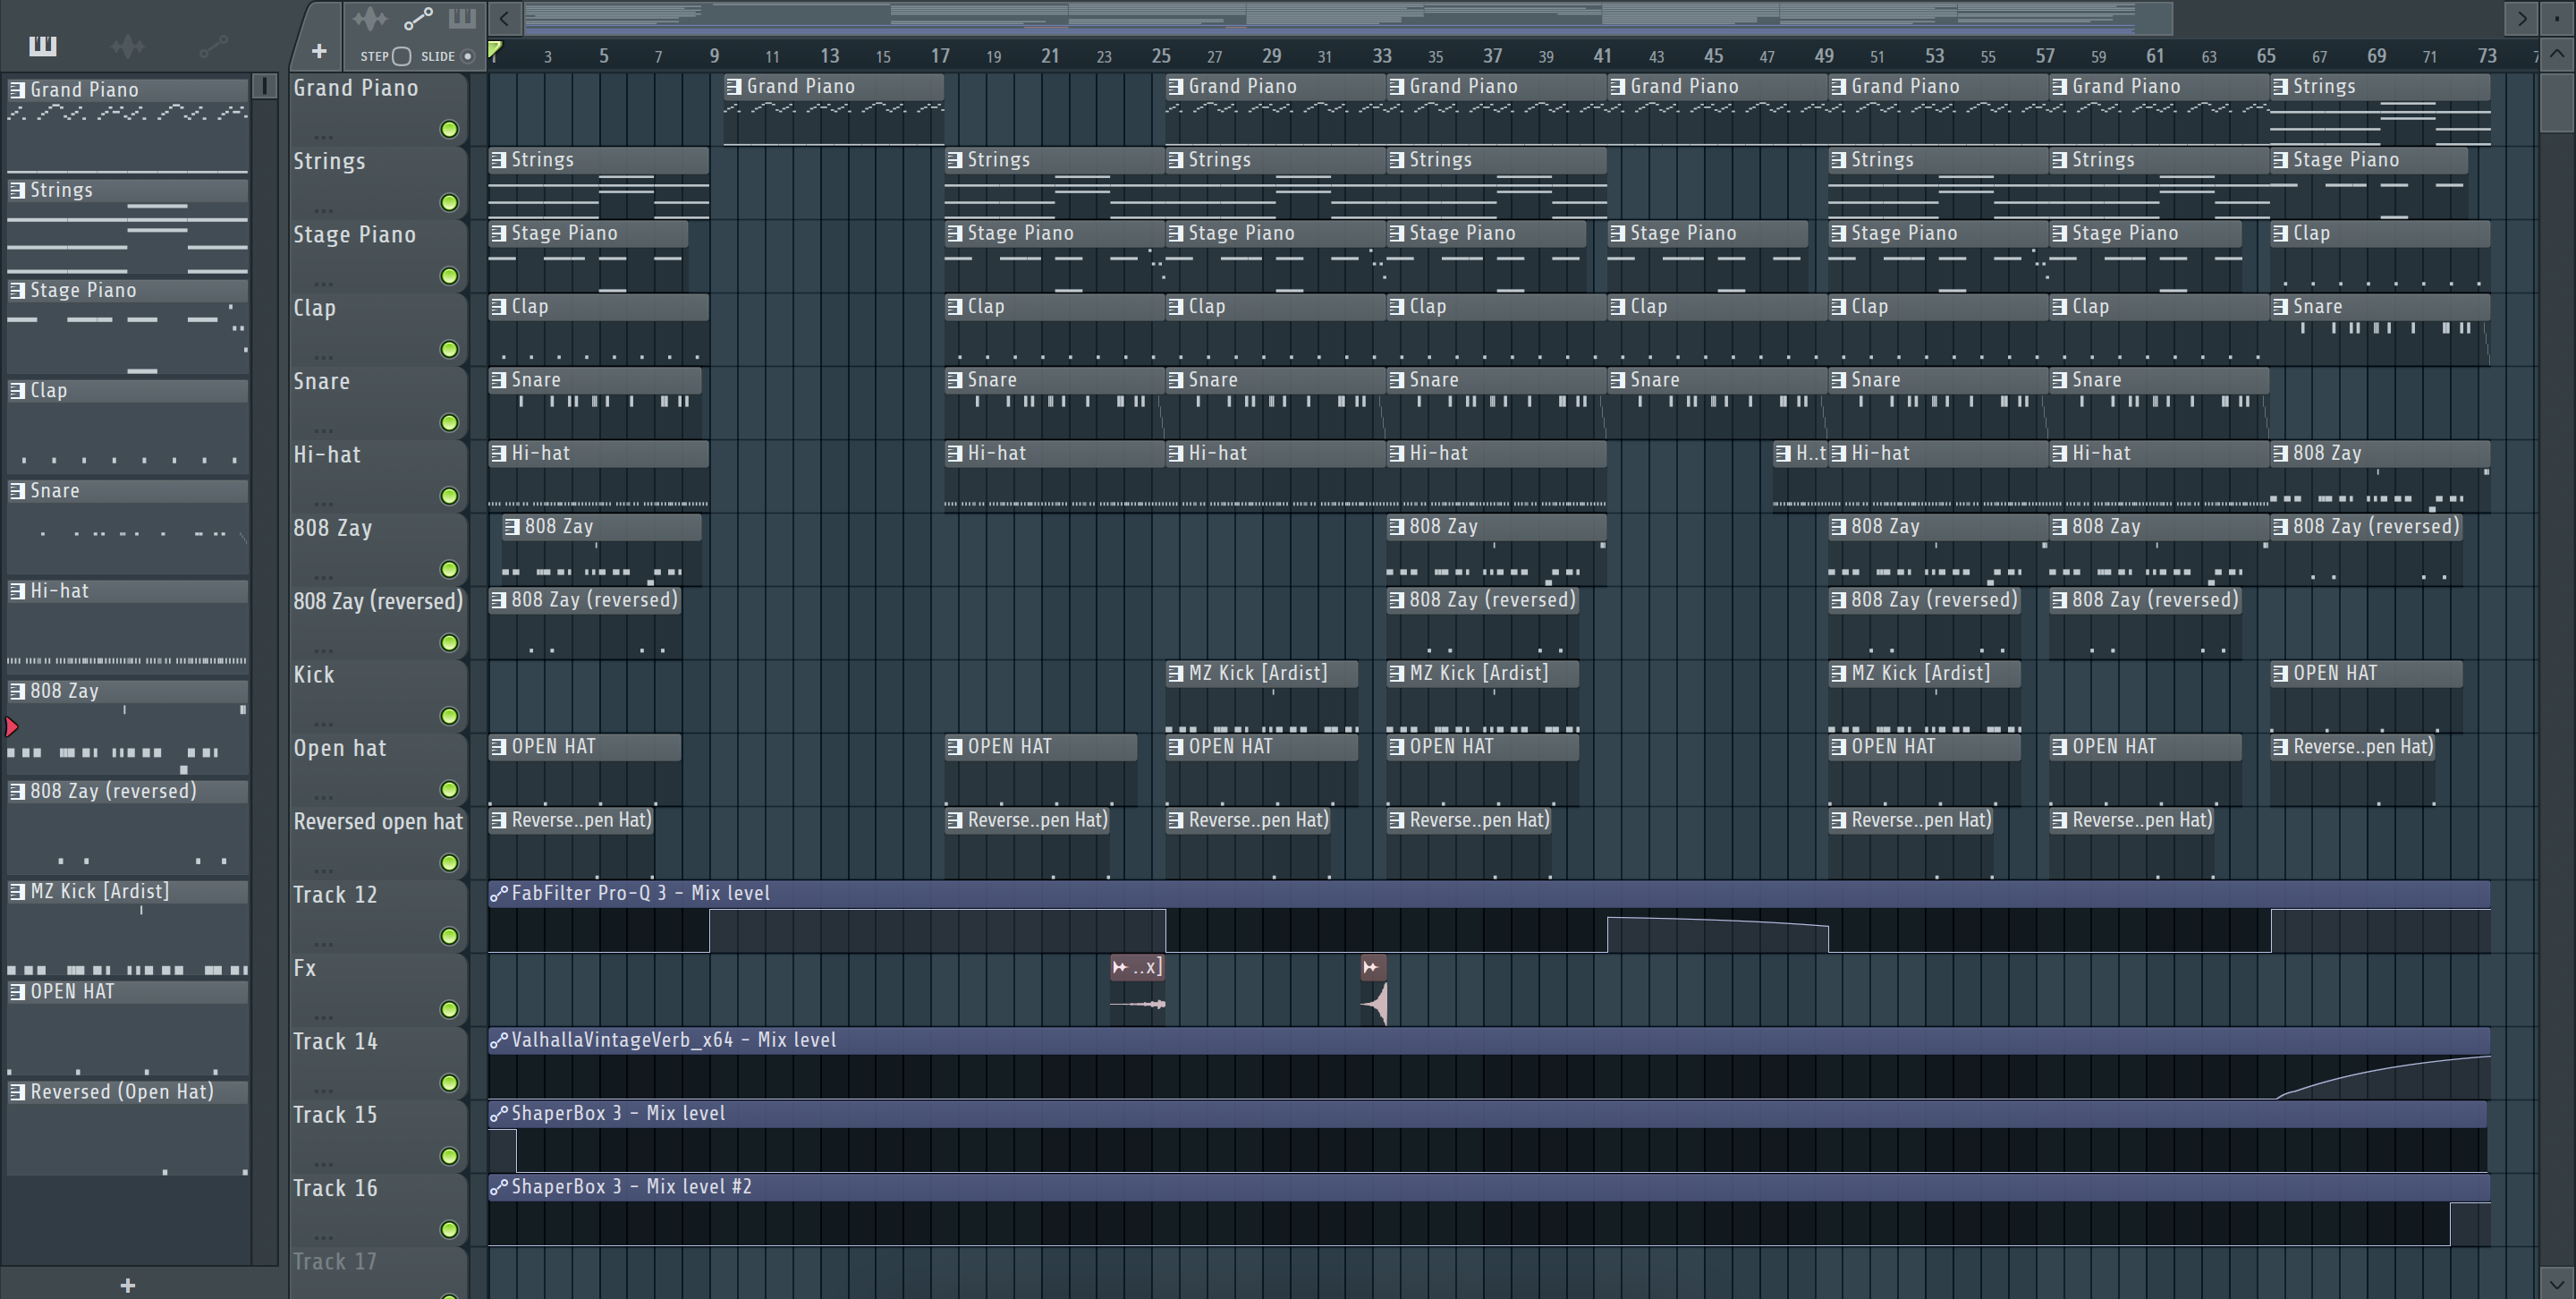Click icon of small 'H..t' Hi-hat clip
2576x1299 pixels.
pyautogui.click(x=1783, y=453)
